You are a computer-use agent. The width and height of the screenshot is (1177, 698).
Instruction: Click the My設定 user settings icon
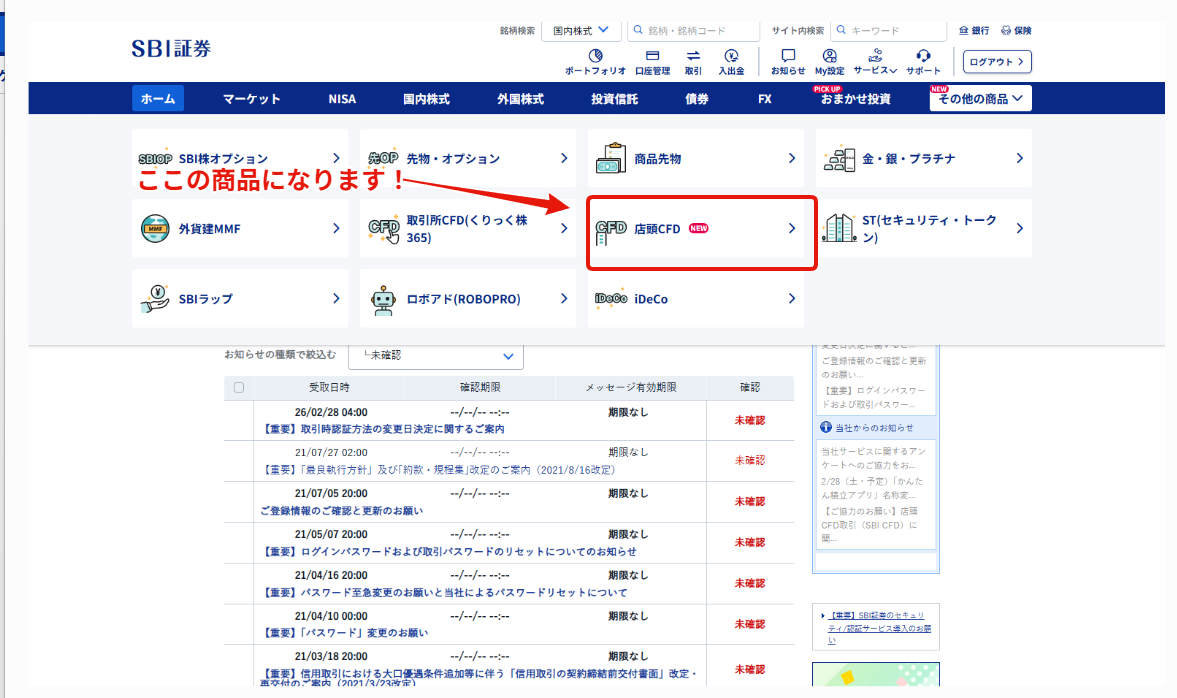tap(829, 56)
